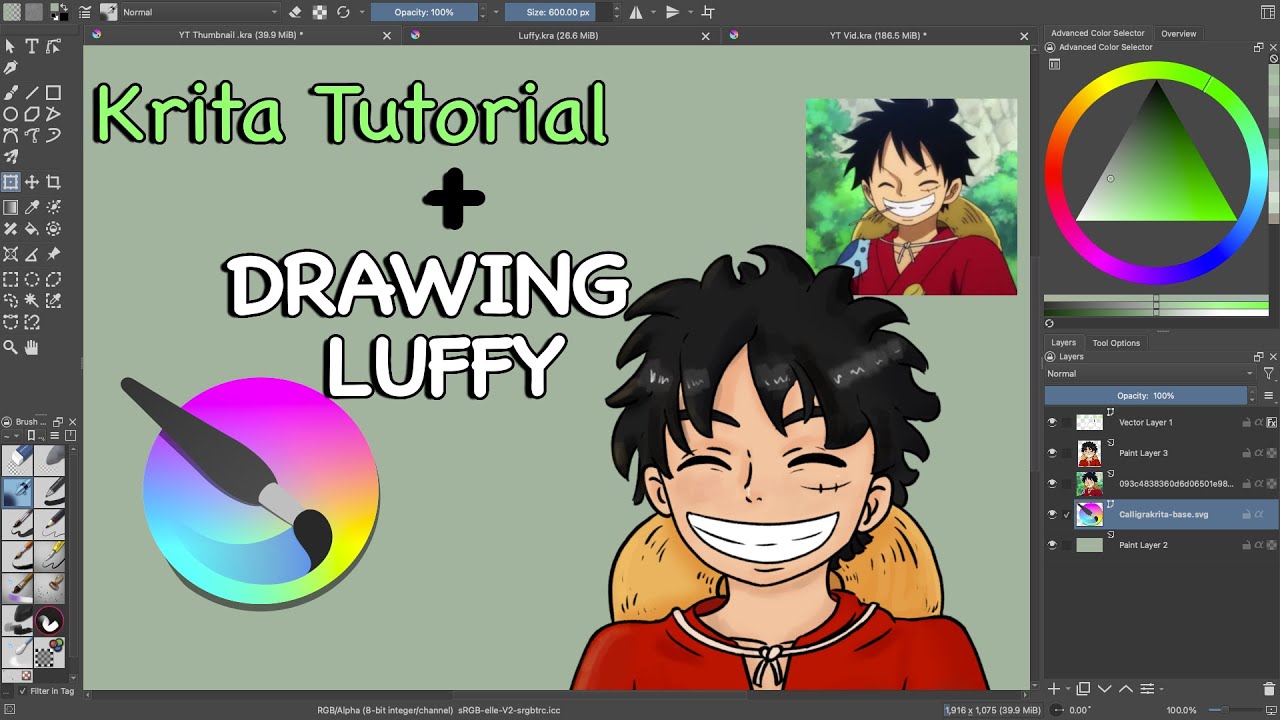Select the Zoom magnifier tool

click(x=11, y=347)
